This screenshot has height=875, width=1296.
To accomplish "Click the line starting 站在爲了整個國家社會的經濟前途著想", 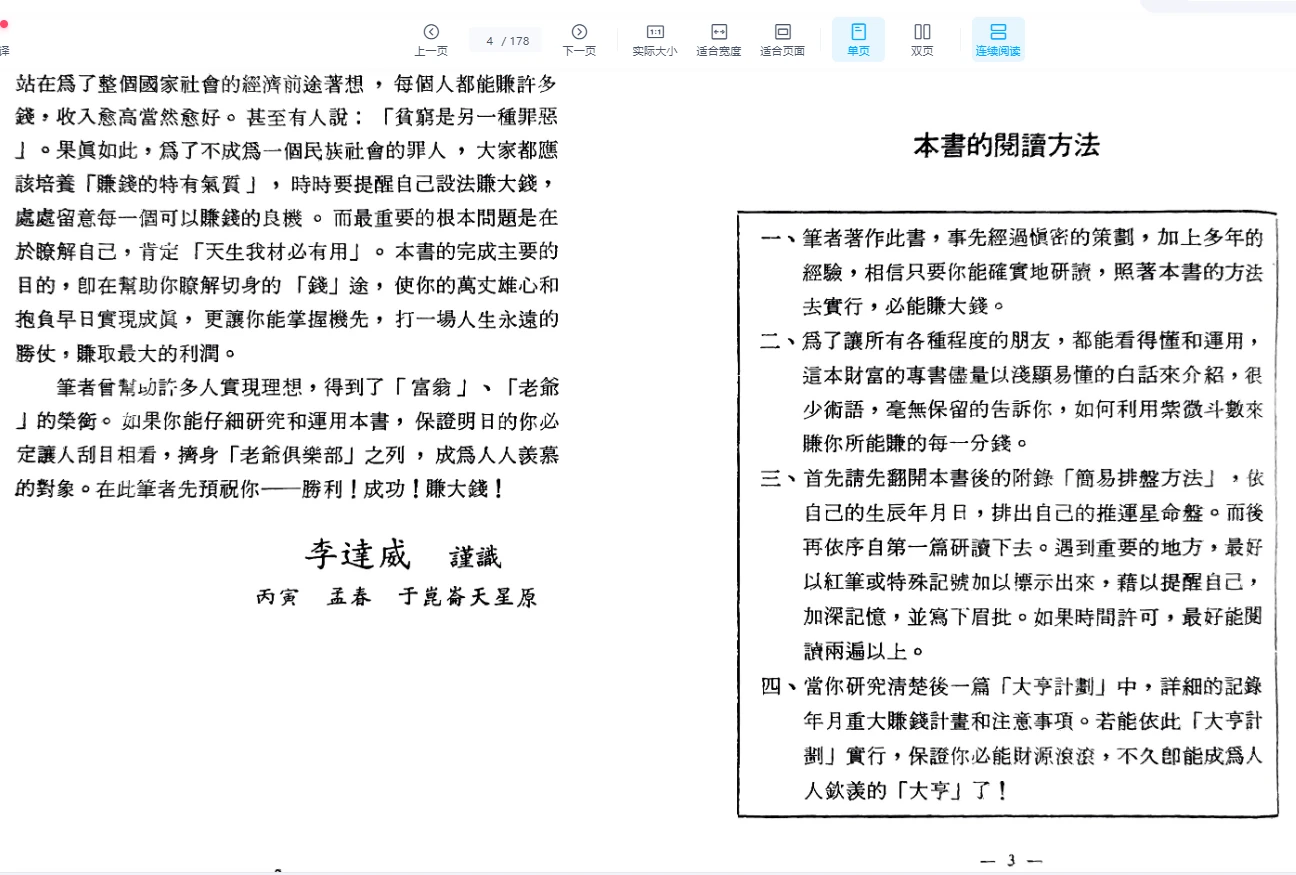I will tap(287, 83).
